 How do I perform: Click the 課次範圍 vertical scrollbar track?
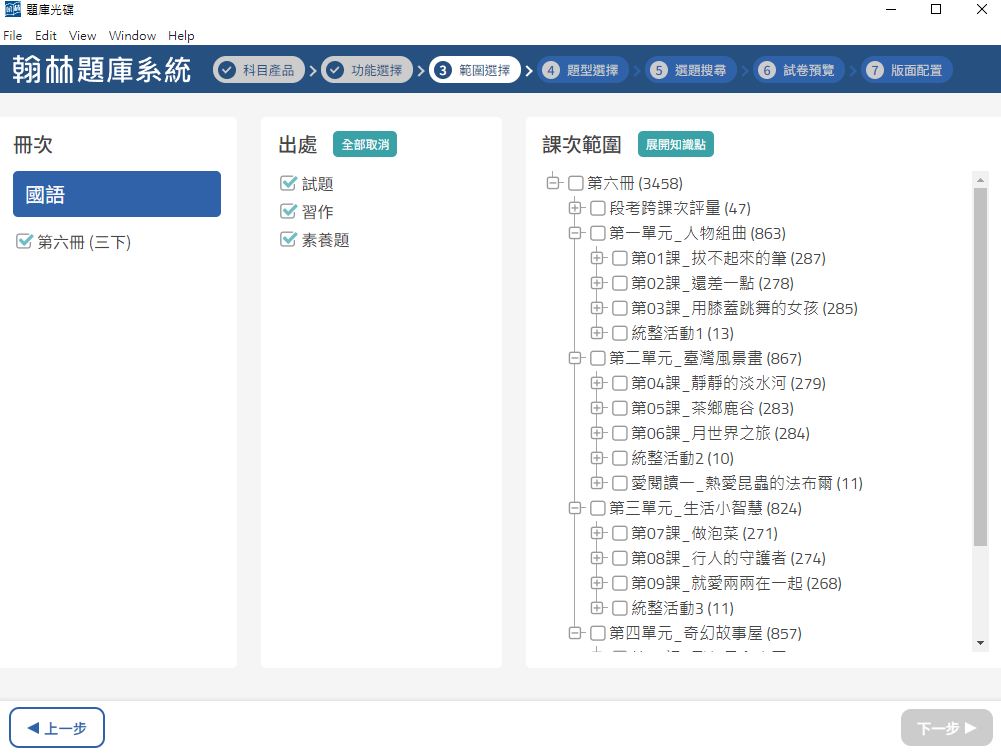tap(980, 590)
